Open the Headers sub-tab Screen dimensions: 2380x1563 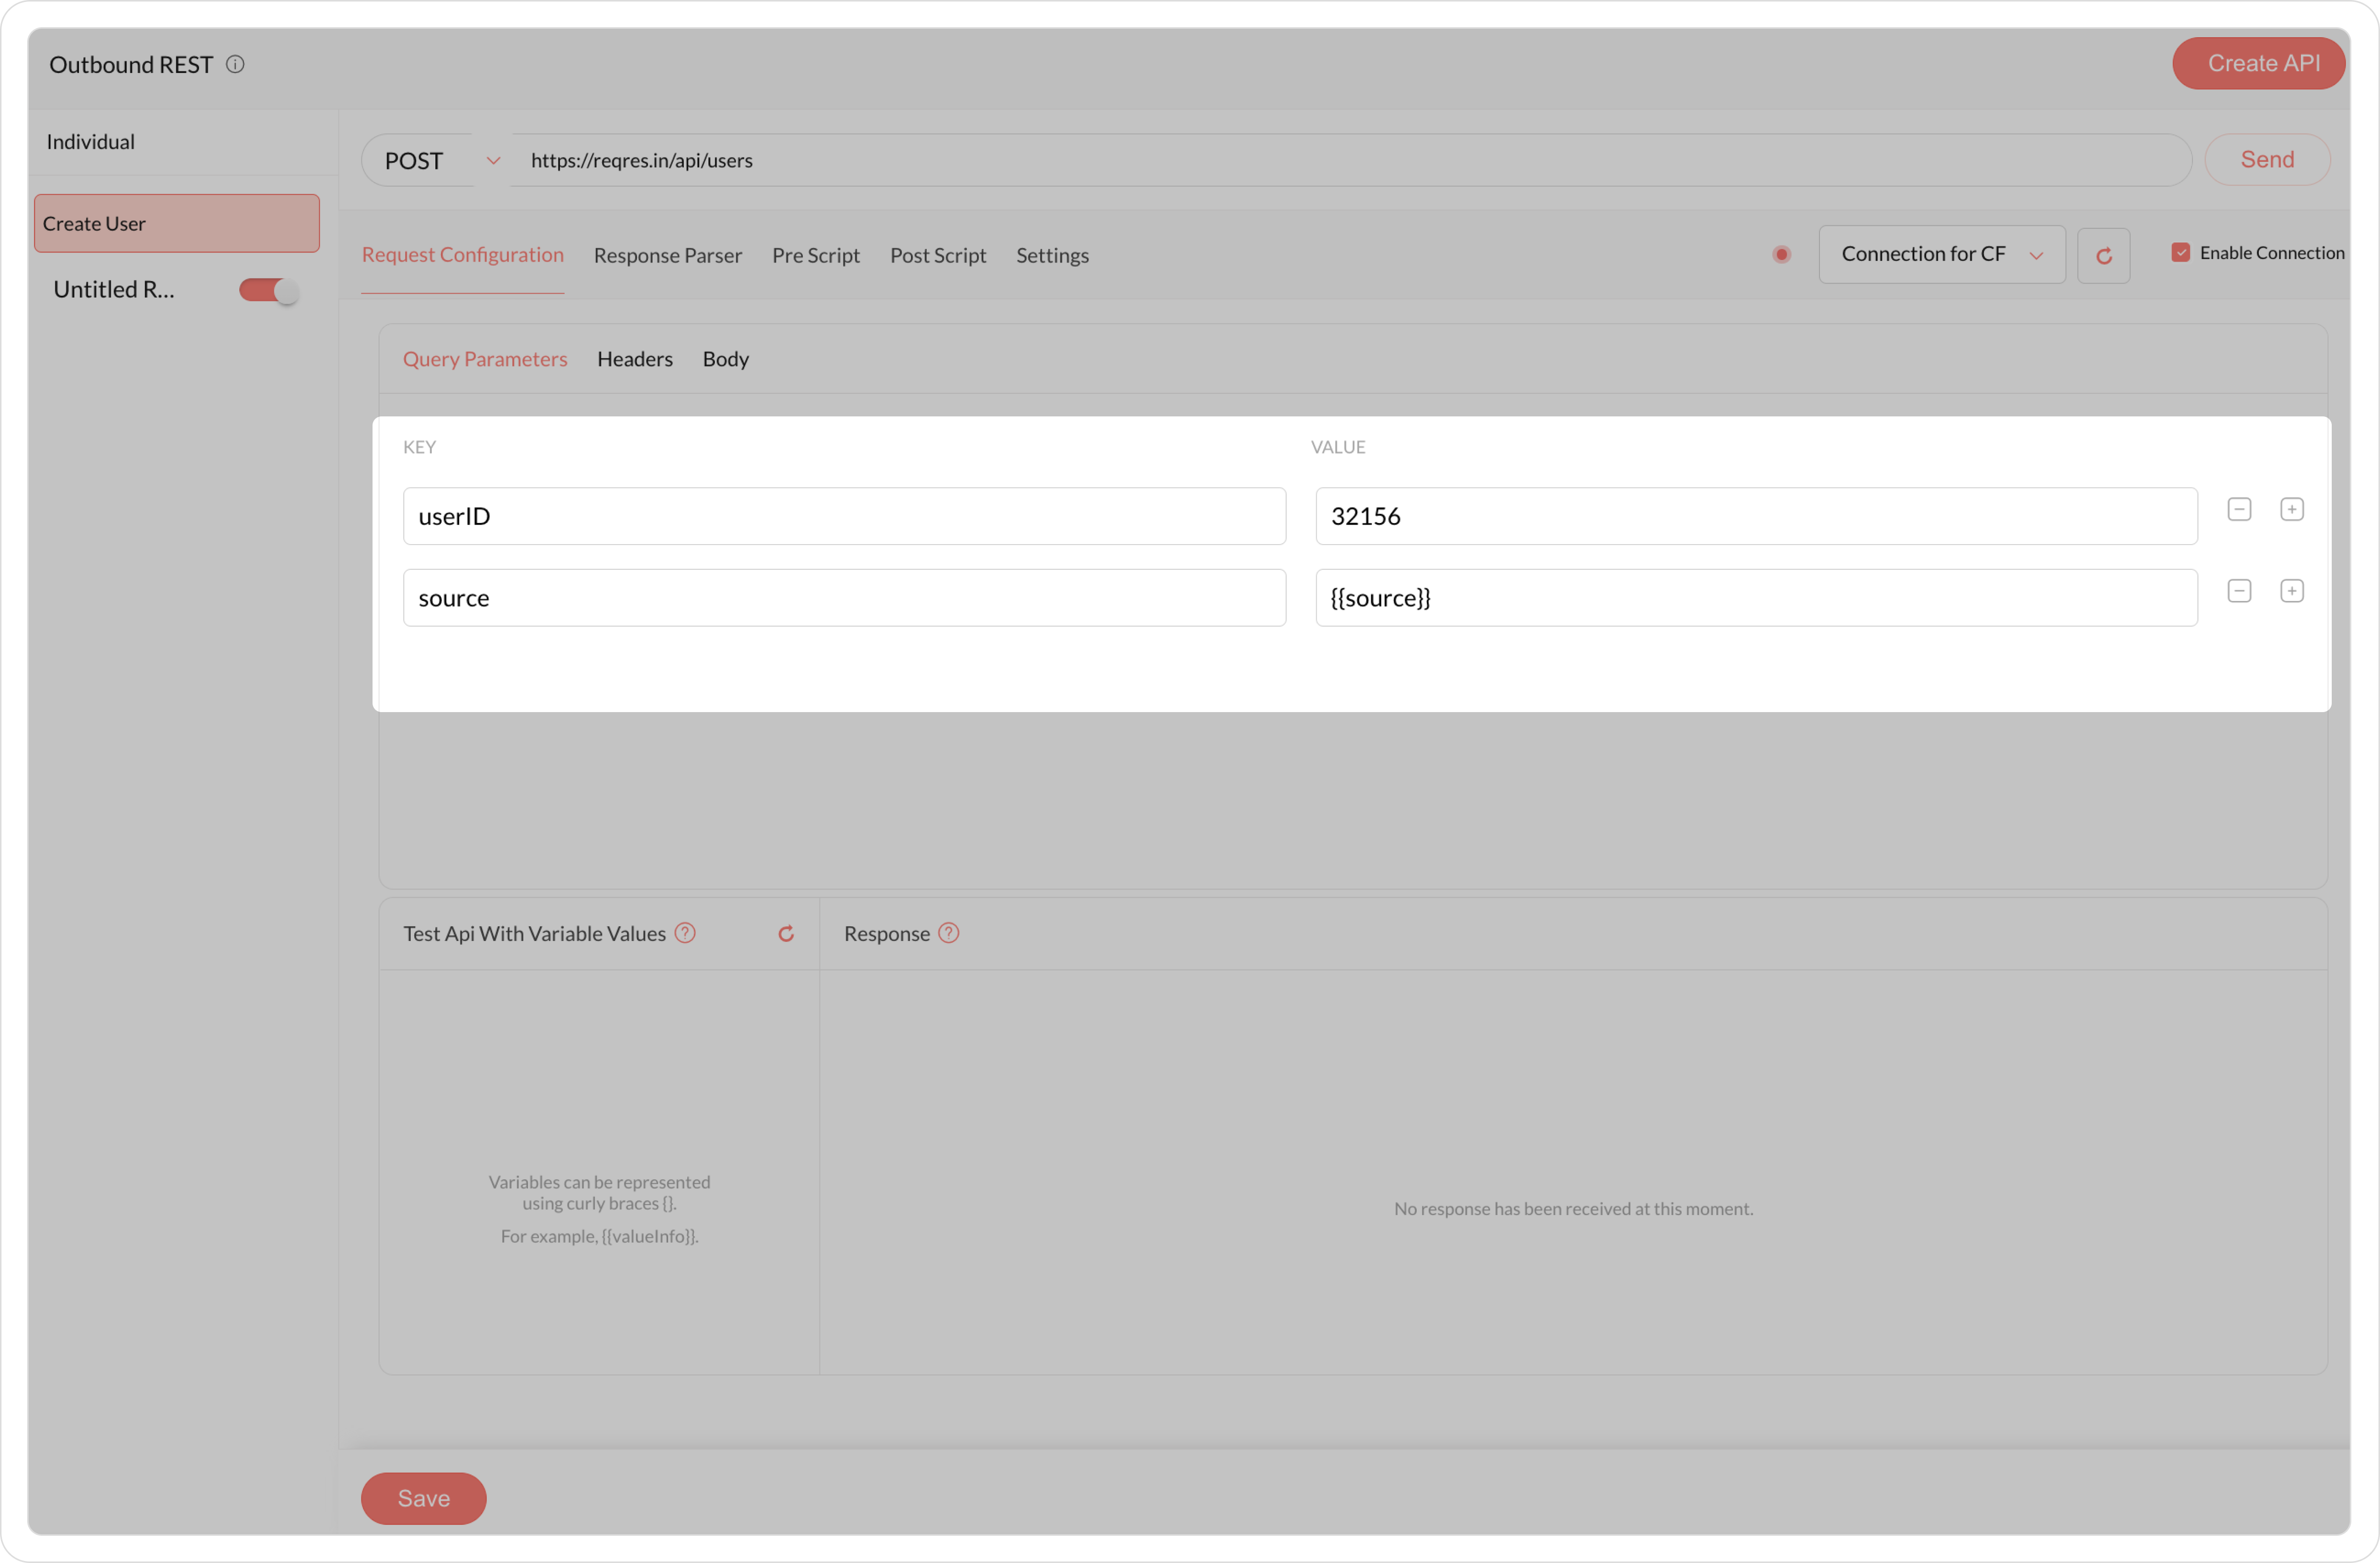pyautogui.click(x=634, y=359)
